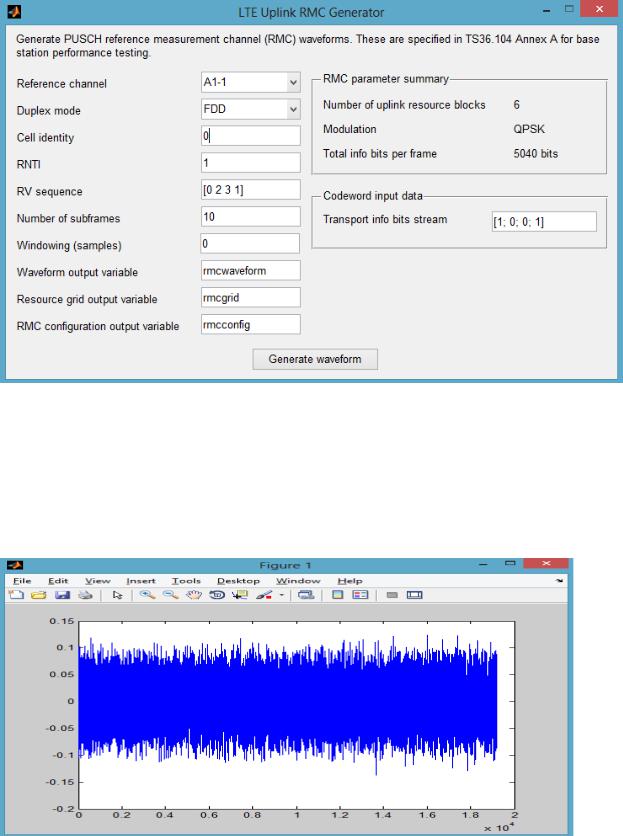Click the '5040 bits' value text
The height and width of the screenshot is (836, 623).
pos(536,154)
